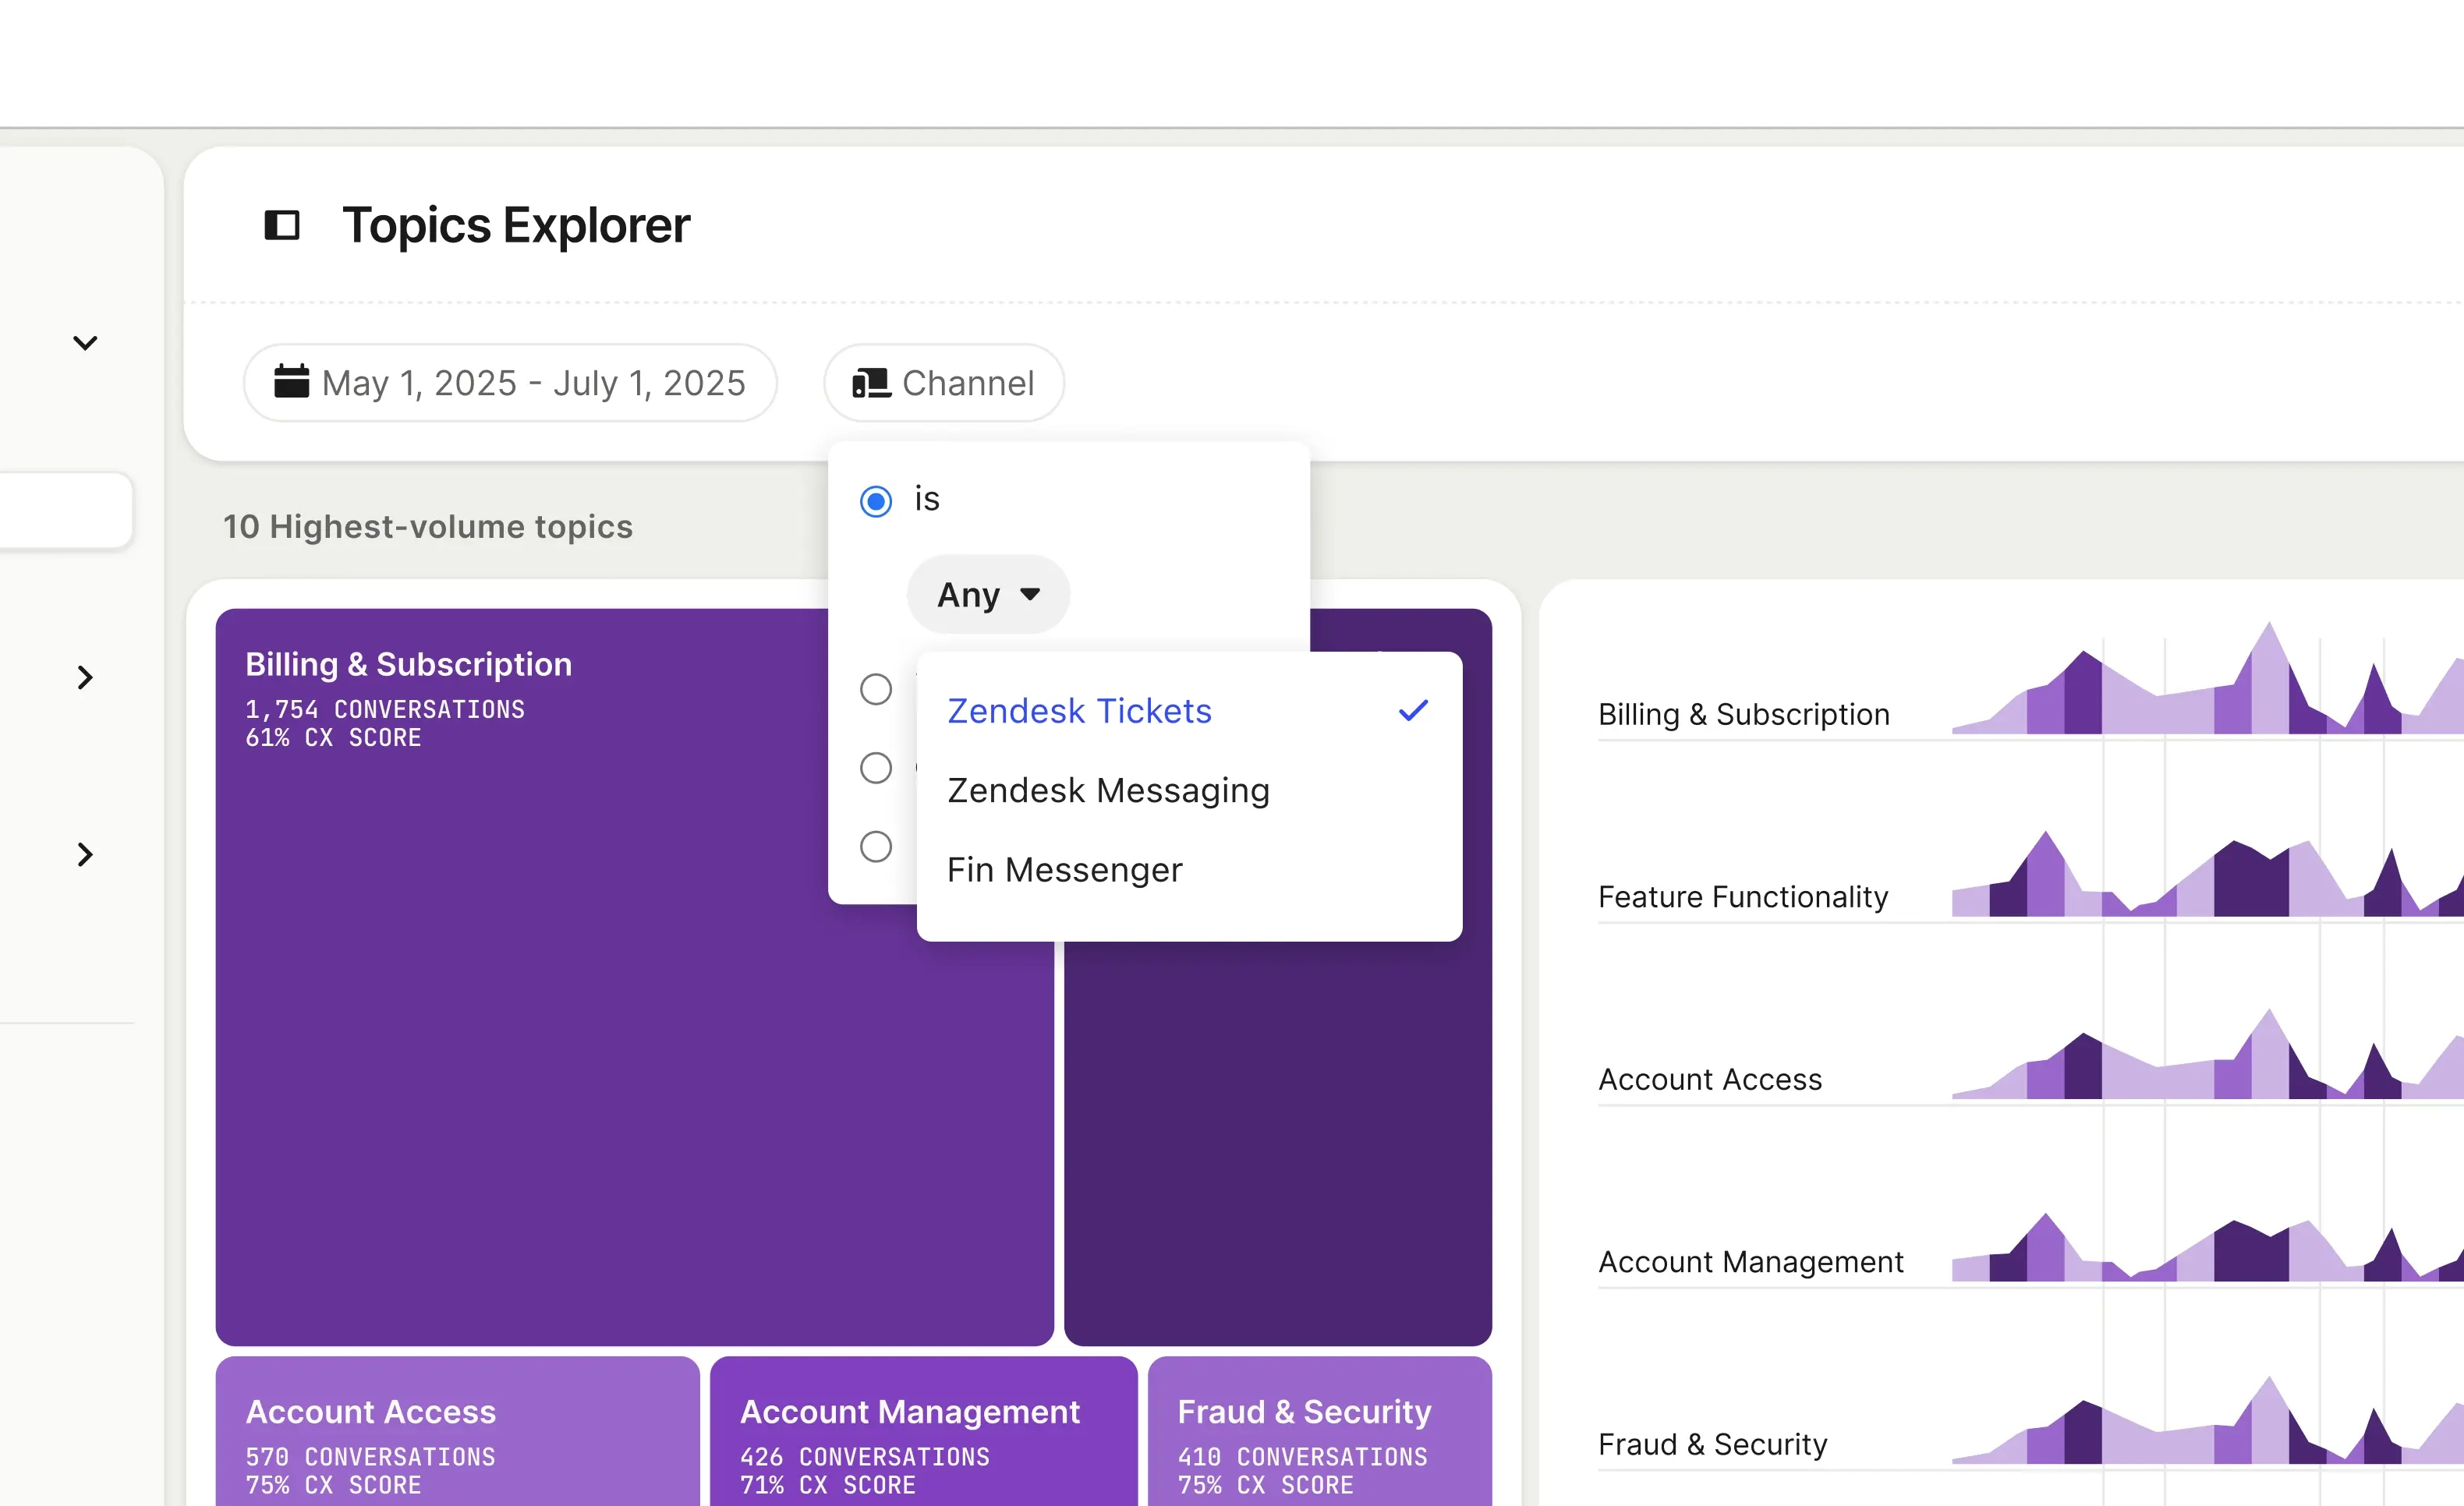2464x1506 pixels.
Task: Choose the last radio option in popup
Action: [x=876, y=847]
